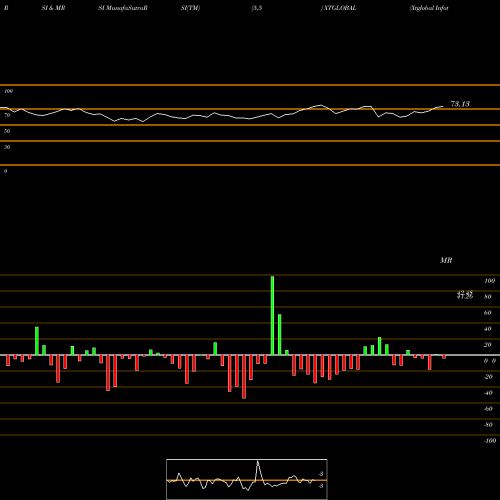Click the '(5,5' parameter text in header
The height and width of the screenshot is (500, 500).
(x=257, y=8)
